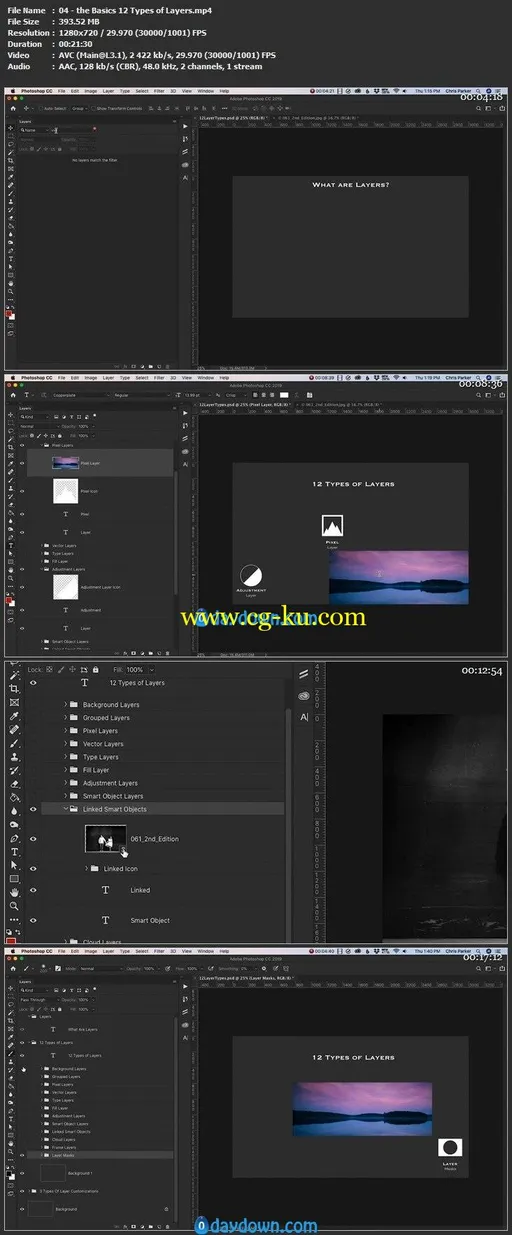Open File menu in the 04:18 frame
The height and width of the screenshot is (1235, 512).
pyautogui.click(x=61, y=89)
